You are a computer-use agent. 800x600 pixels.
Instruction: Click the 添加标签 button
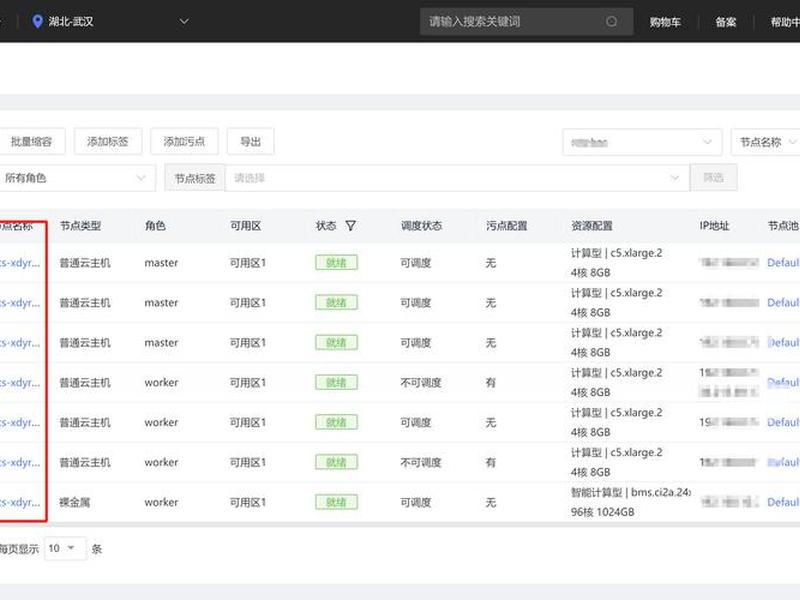pyautogui.click(x=108, y=141)
